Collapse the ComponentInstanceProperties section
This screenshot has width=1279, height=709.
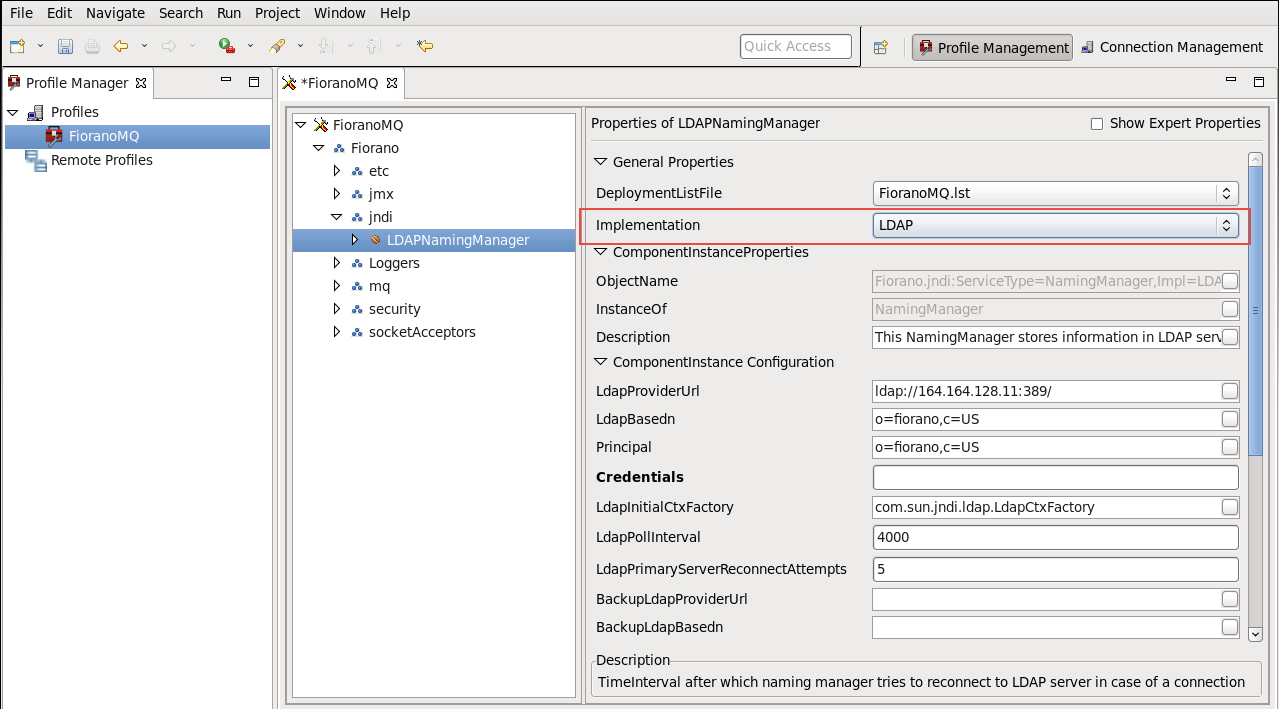[601, 252]
